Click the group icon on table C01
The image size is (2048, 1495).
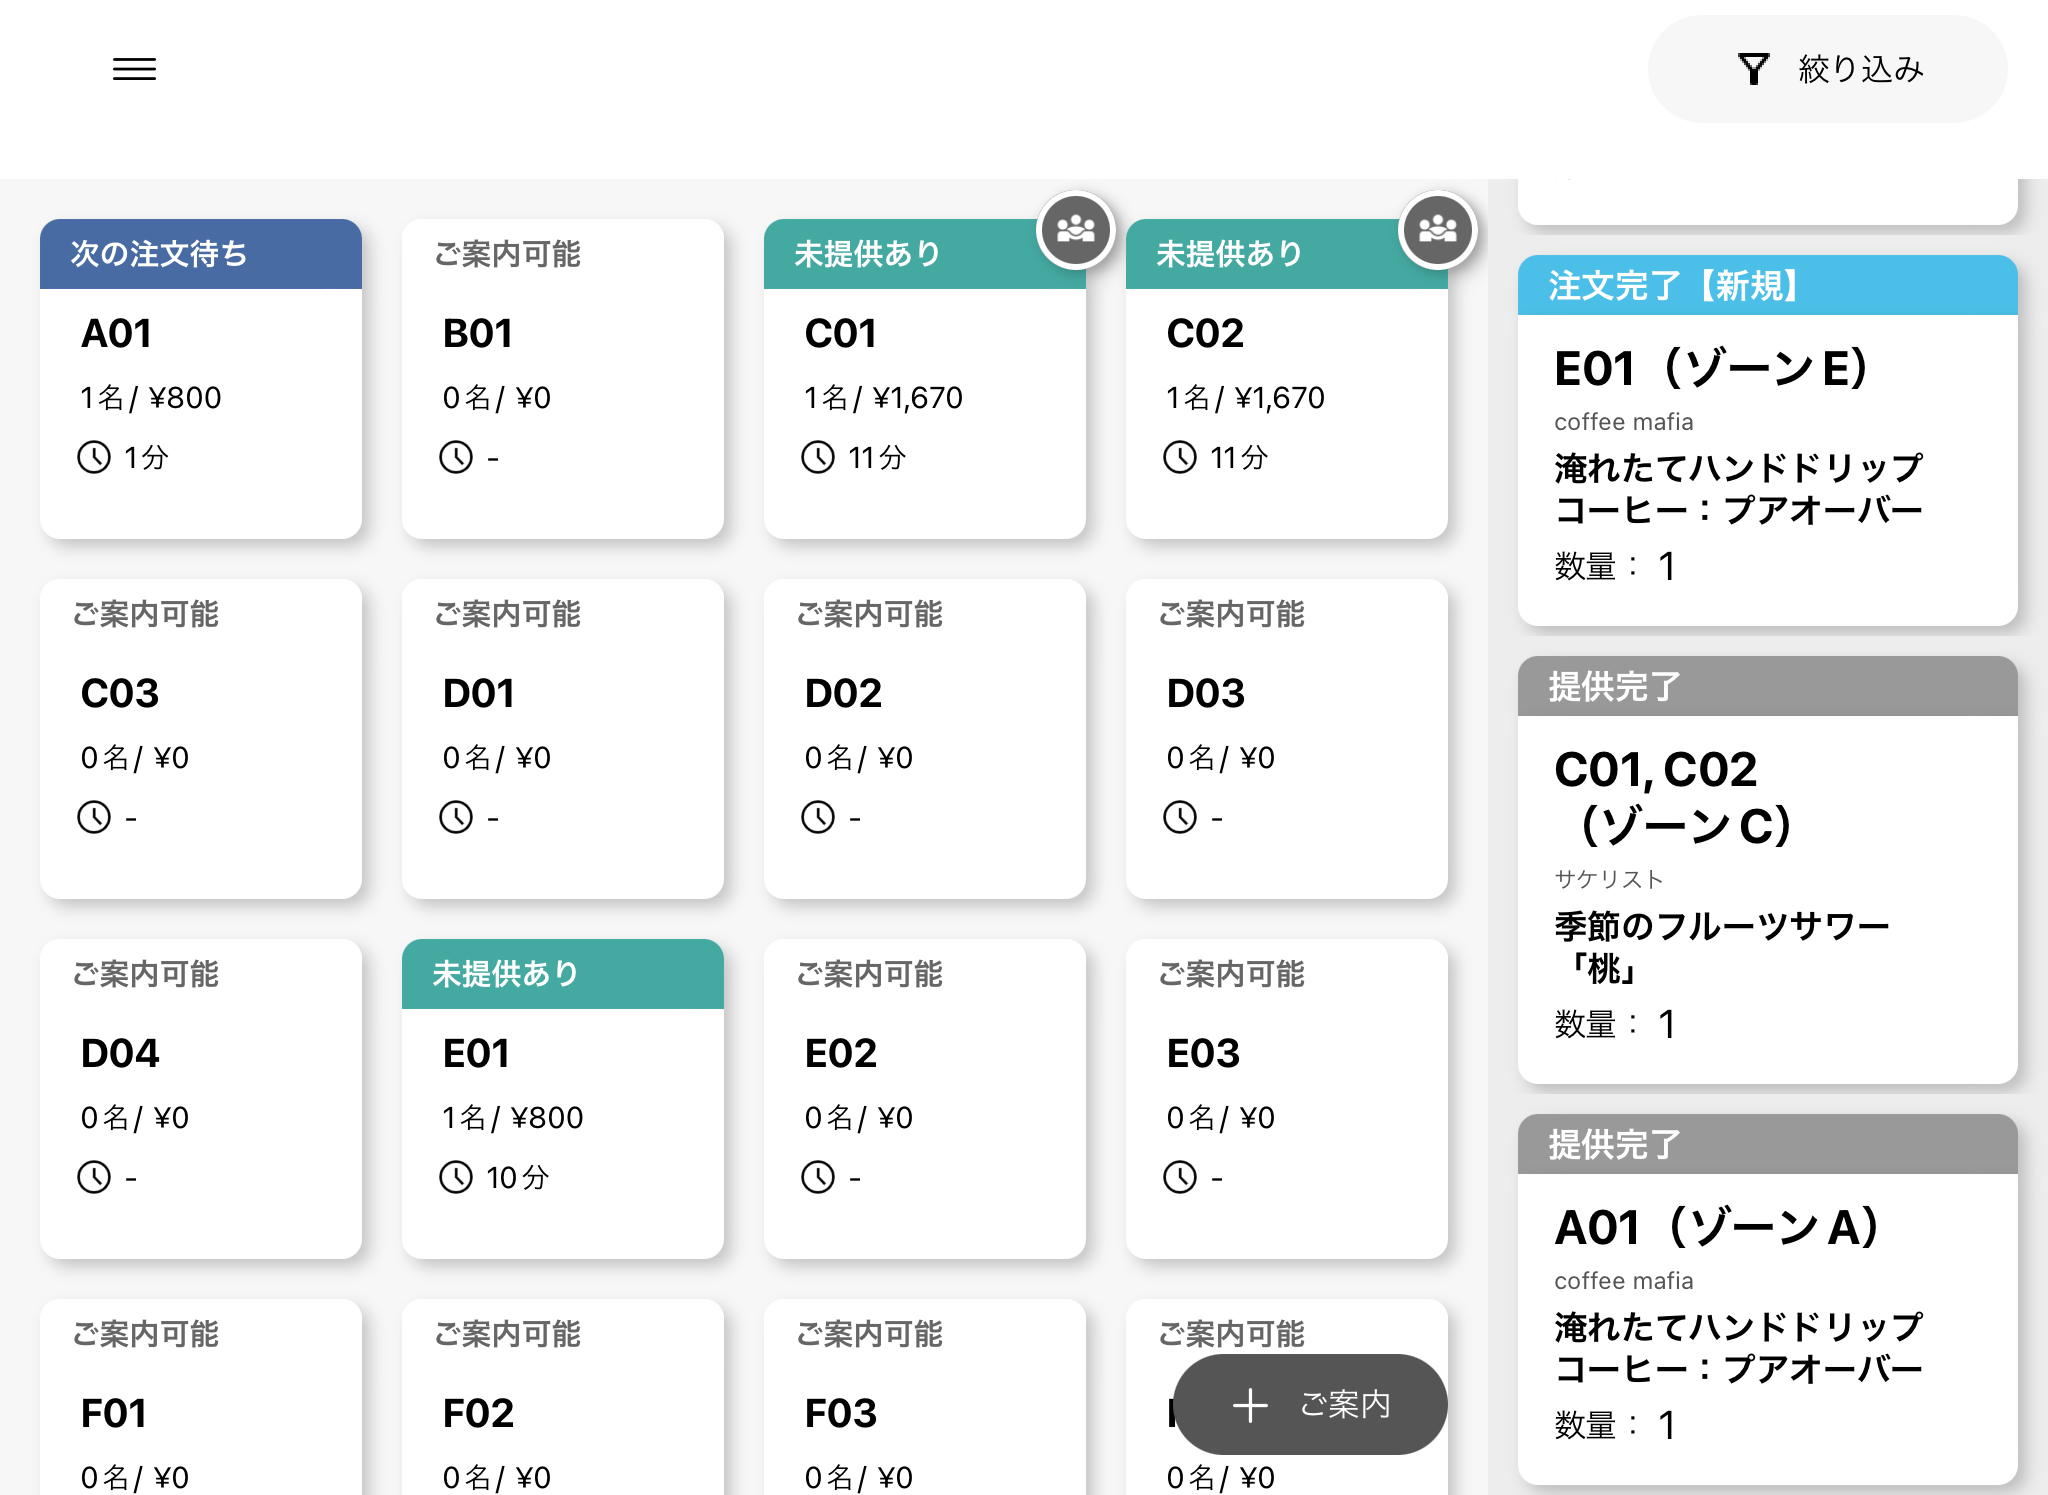pyautogui.click(x=1076, y=230)
